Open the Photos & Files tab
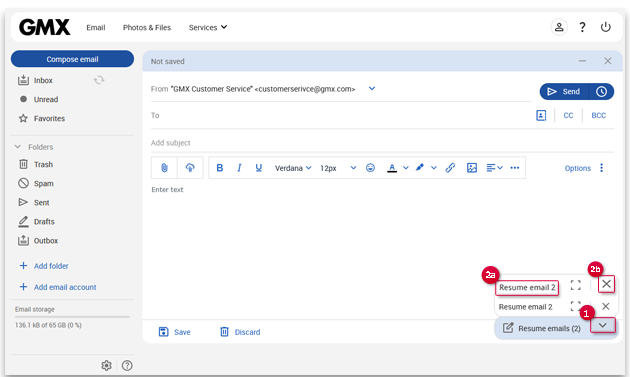This screenshot has width=630, height=377. click(147, 27)
